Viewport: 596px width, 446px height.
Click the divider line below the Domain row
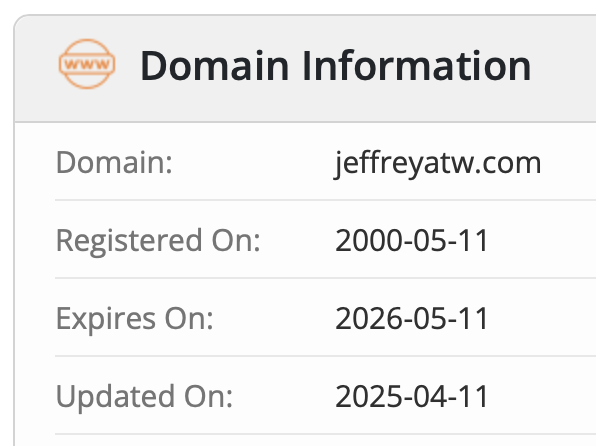click(x=325, y=200)
